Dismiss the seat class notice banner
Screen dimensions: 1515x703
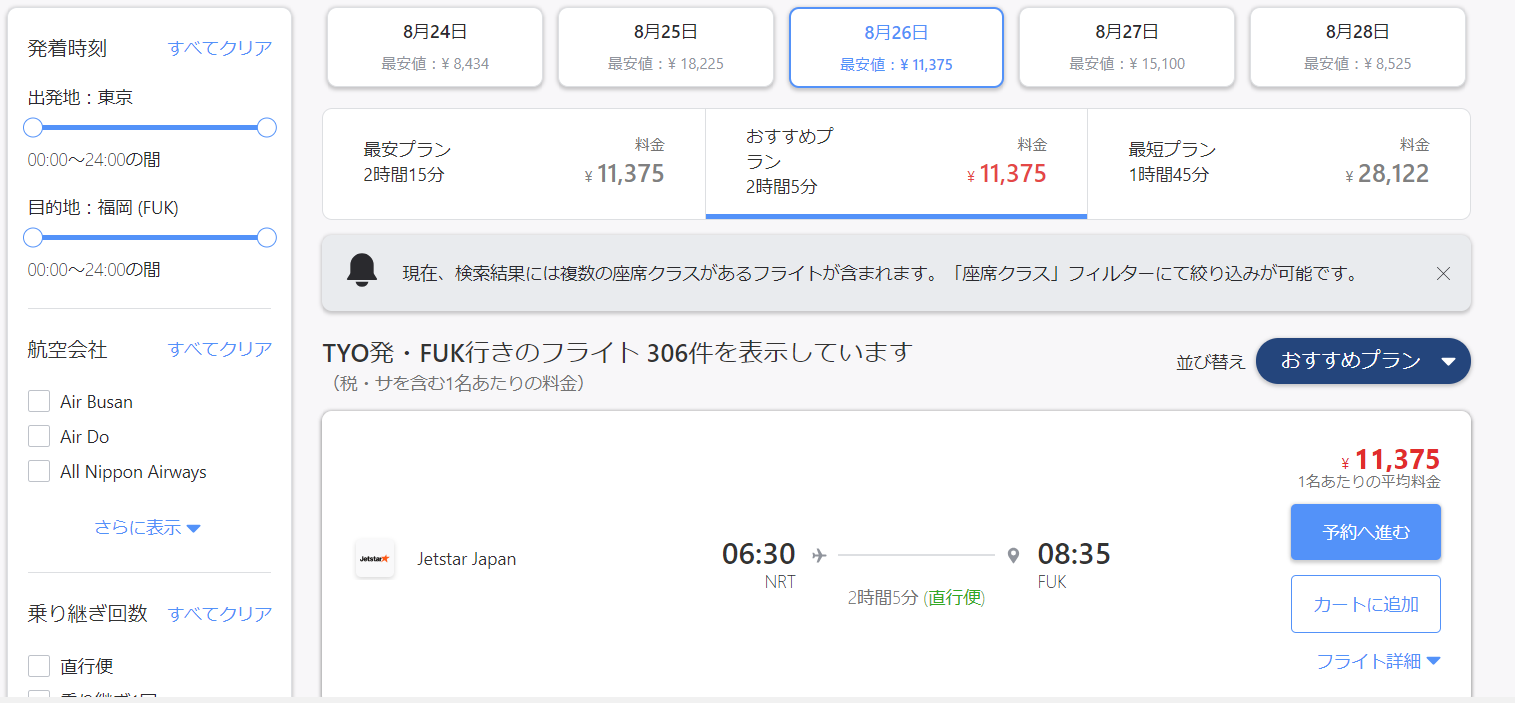click(x=1443, y=273)
